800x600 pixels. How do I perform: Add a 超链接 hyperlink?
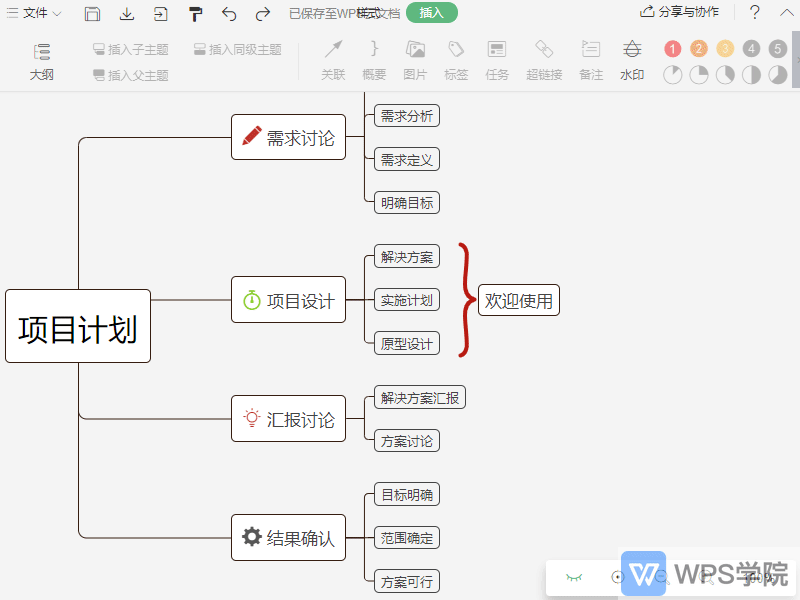point(543,58)
